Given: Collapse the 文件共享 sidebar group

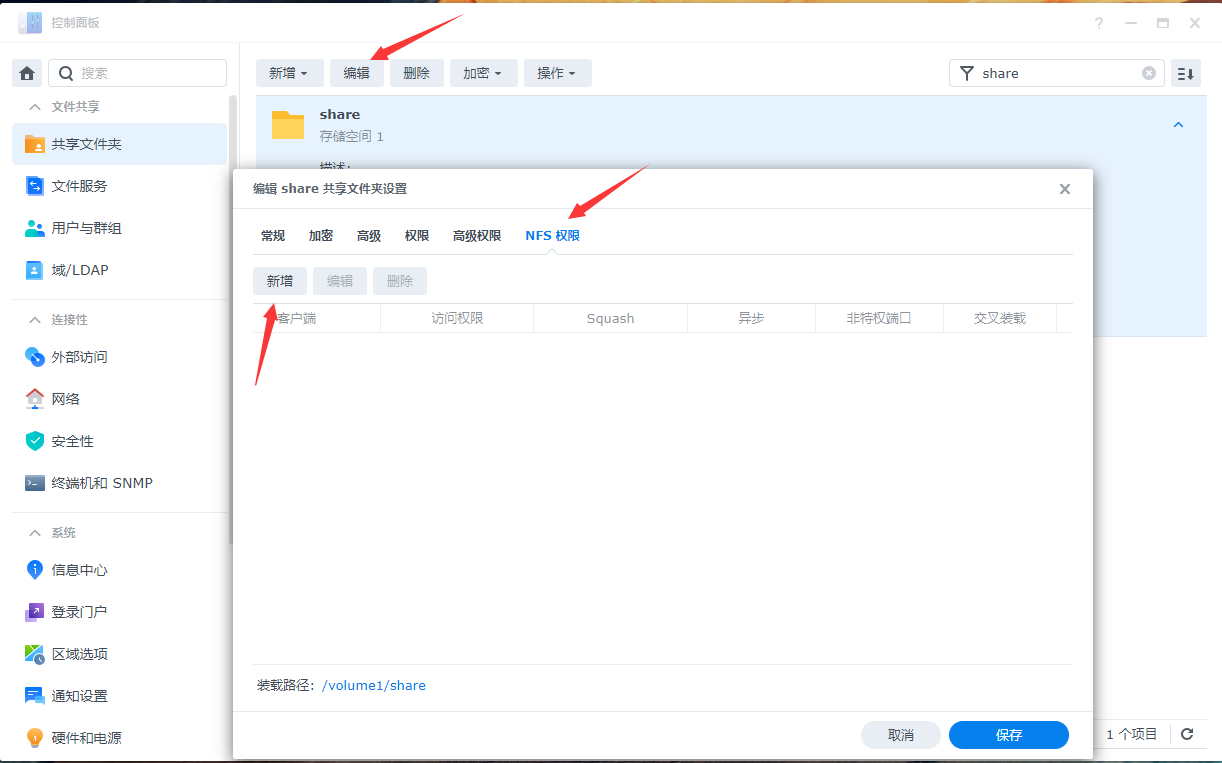Looking at the screenshot, I should click(x=35, y=107).
